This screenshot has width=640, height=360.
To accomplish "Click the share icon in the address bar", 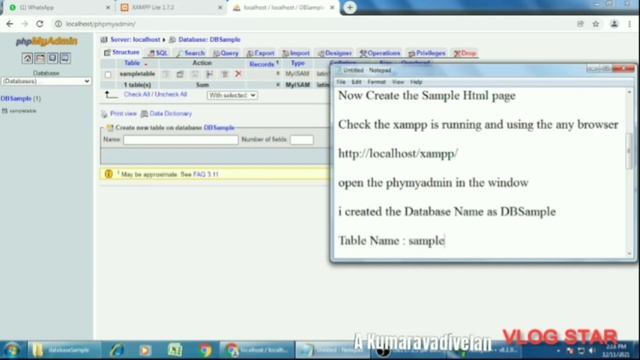I will click(x=580, y=24).
